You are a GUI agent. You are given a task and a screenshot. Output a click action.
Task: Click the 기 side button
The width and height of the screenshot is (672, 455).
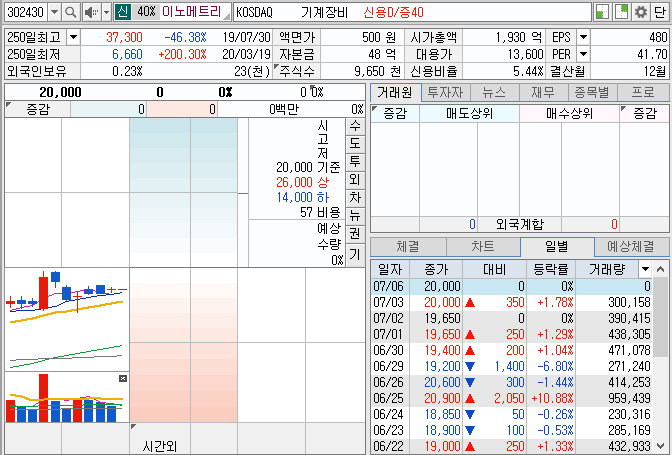[355, 254]
